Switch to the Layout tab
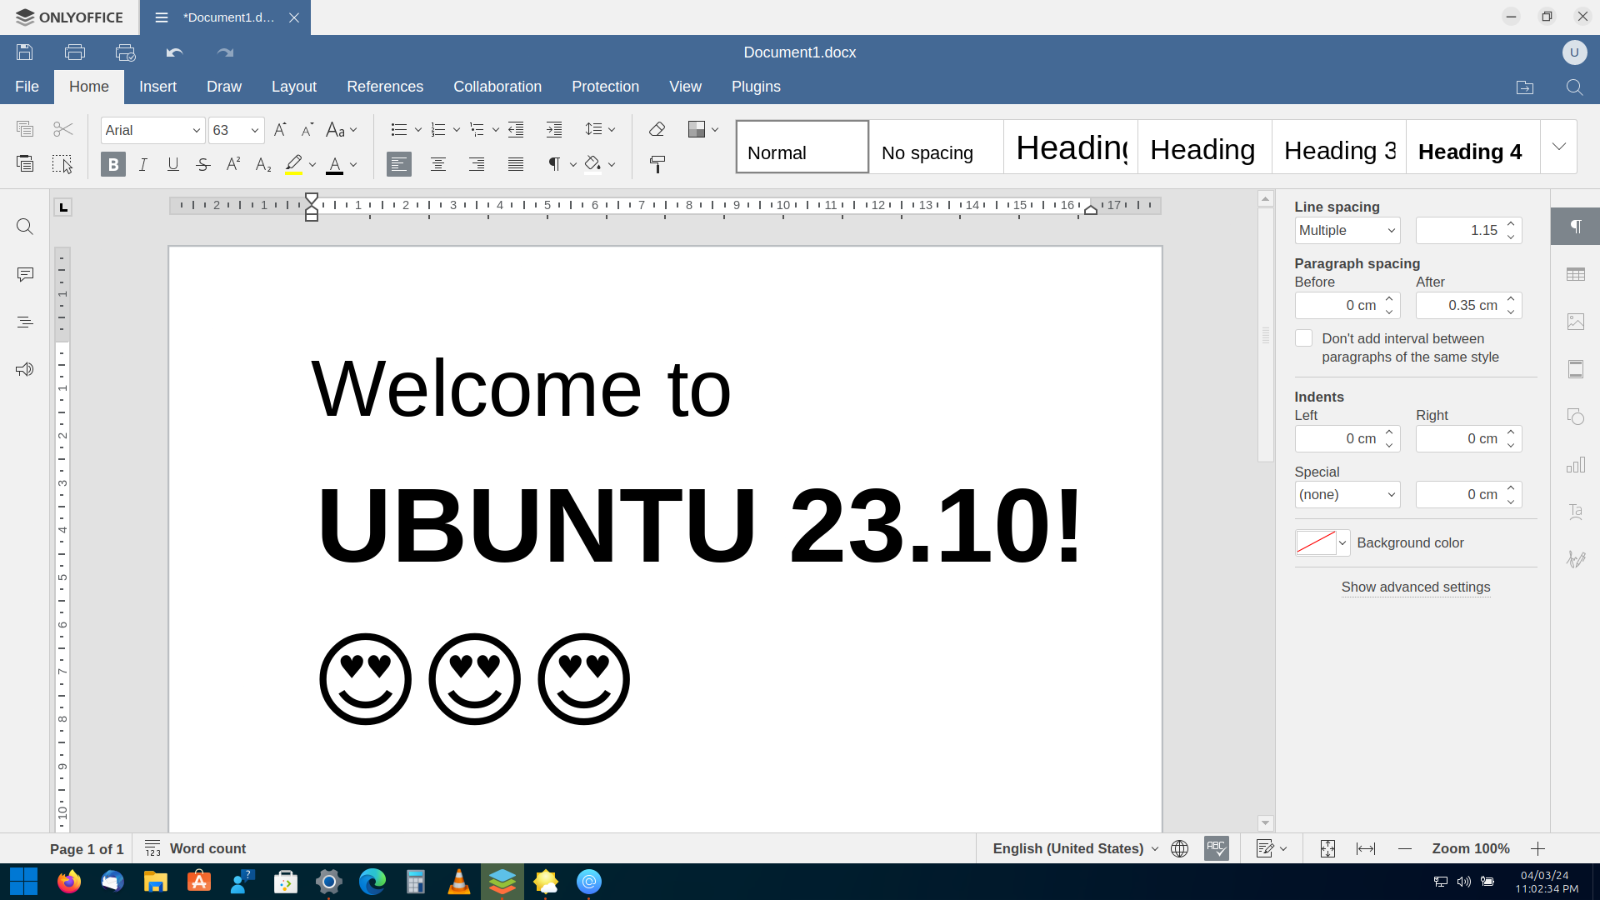This screenshot has height=900, width=1600. click(x=294, y=87)
